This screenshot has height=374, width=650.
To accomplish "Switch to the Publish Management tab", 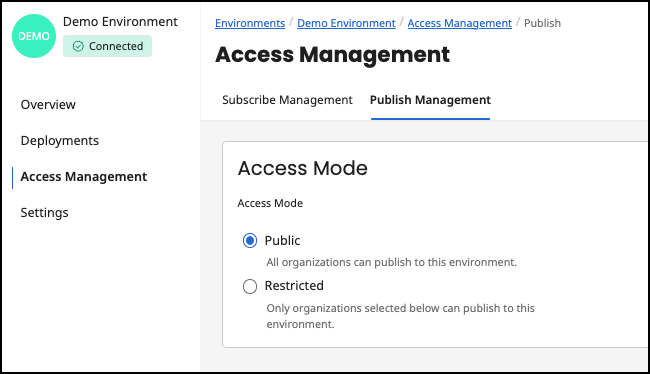I will click(x=430, y=100).
